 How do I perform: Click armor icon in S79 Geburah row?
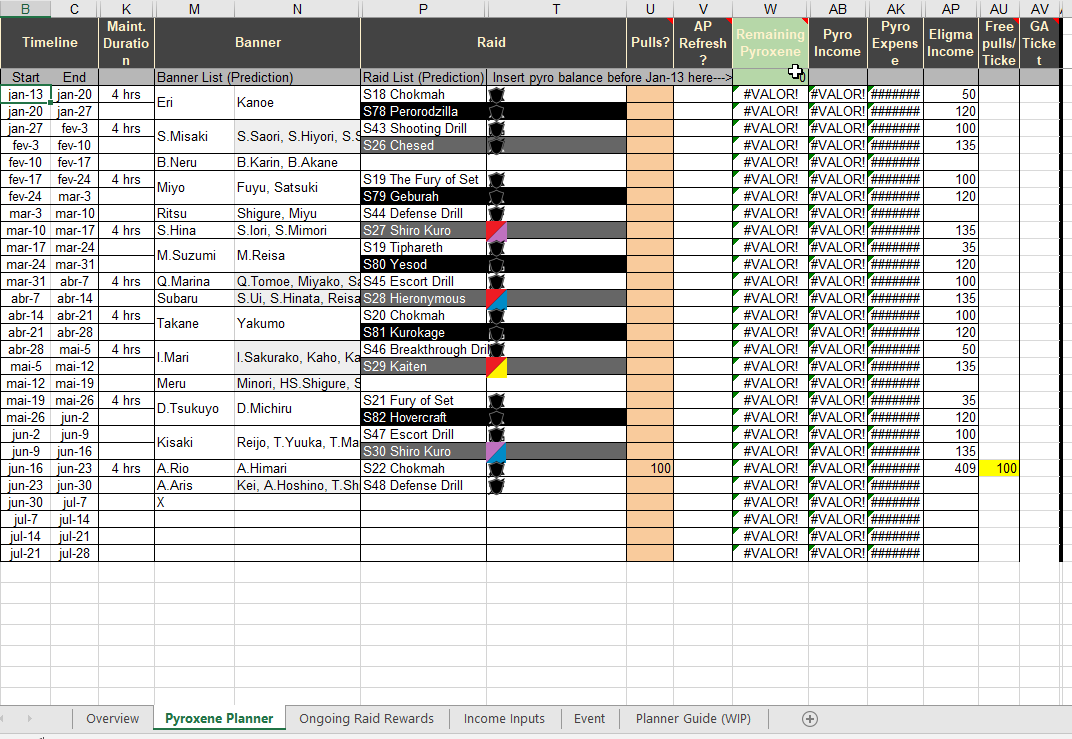[x=496, y=196]
